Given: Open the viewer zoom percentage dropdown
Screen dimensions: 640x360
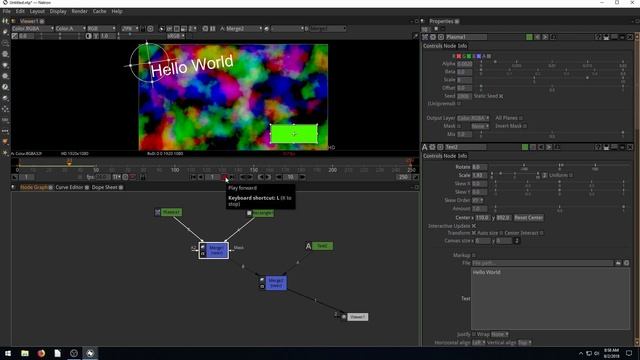Looking at the screenshot, I should [x=130, y=29].
